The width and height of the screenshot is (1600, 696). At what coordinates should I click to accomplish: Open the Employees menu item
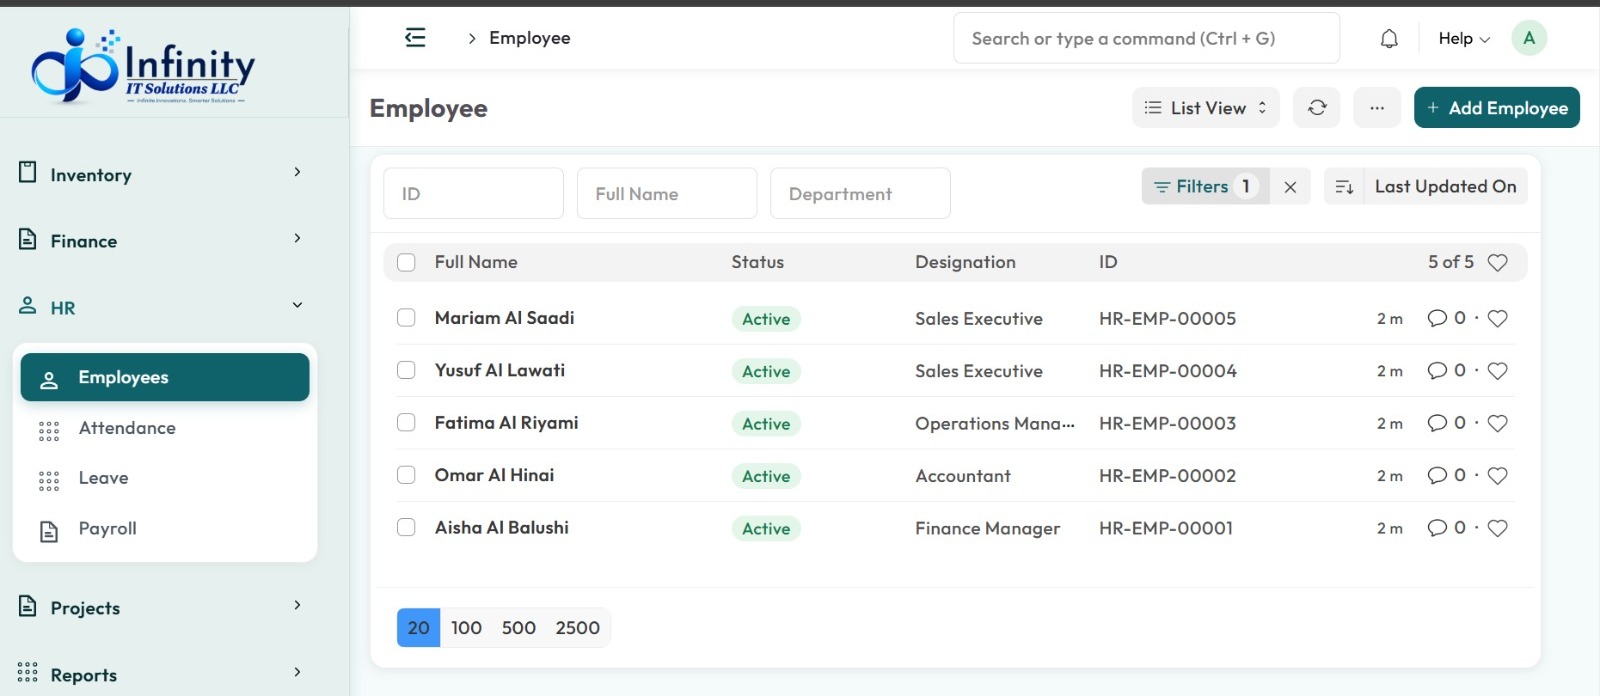[x=165, y=377]
